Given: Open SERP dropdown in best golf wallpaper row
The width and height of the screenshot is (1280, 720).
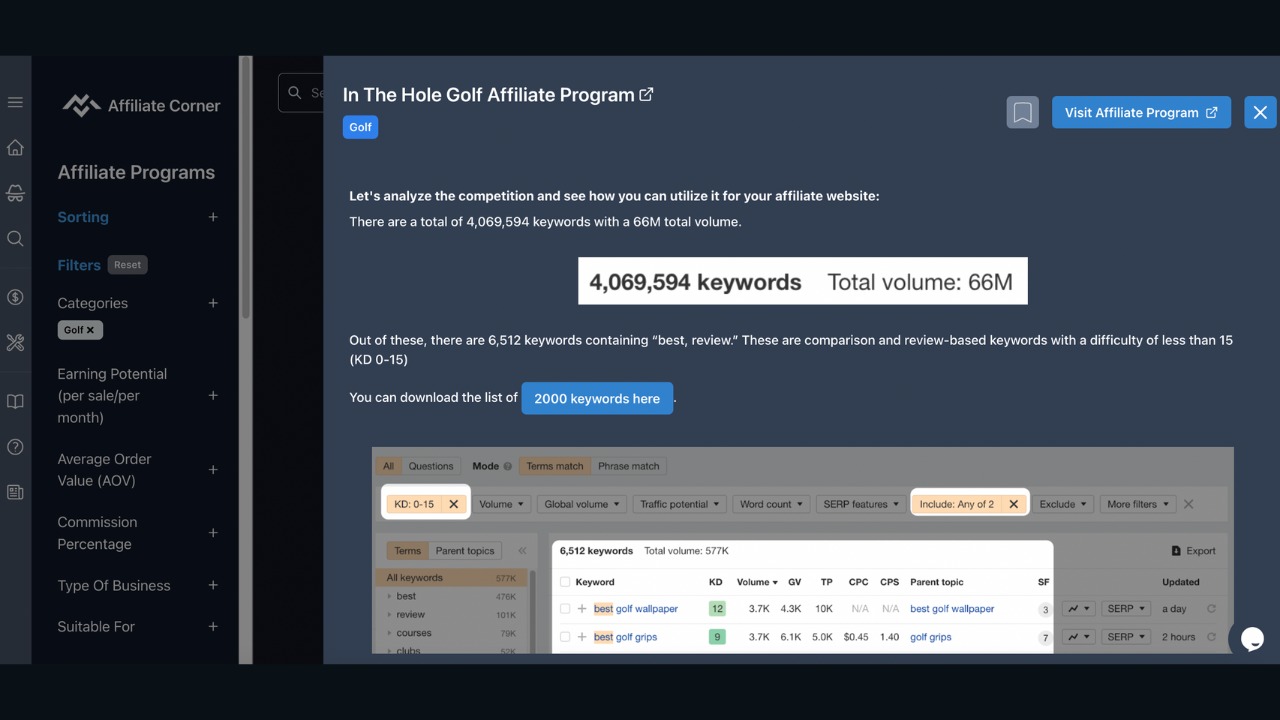Looking at the screenshot, I should coord(1126,609).
